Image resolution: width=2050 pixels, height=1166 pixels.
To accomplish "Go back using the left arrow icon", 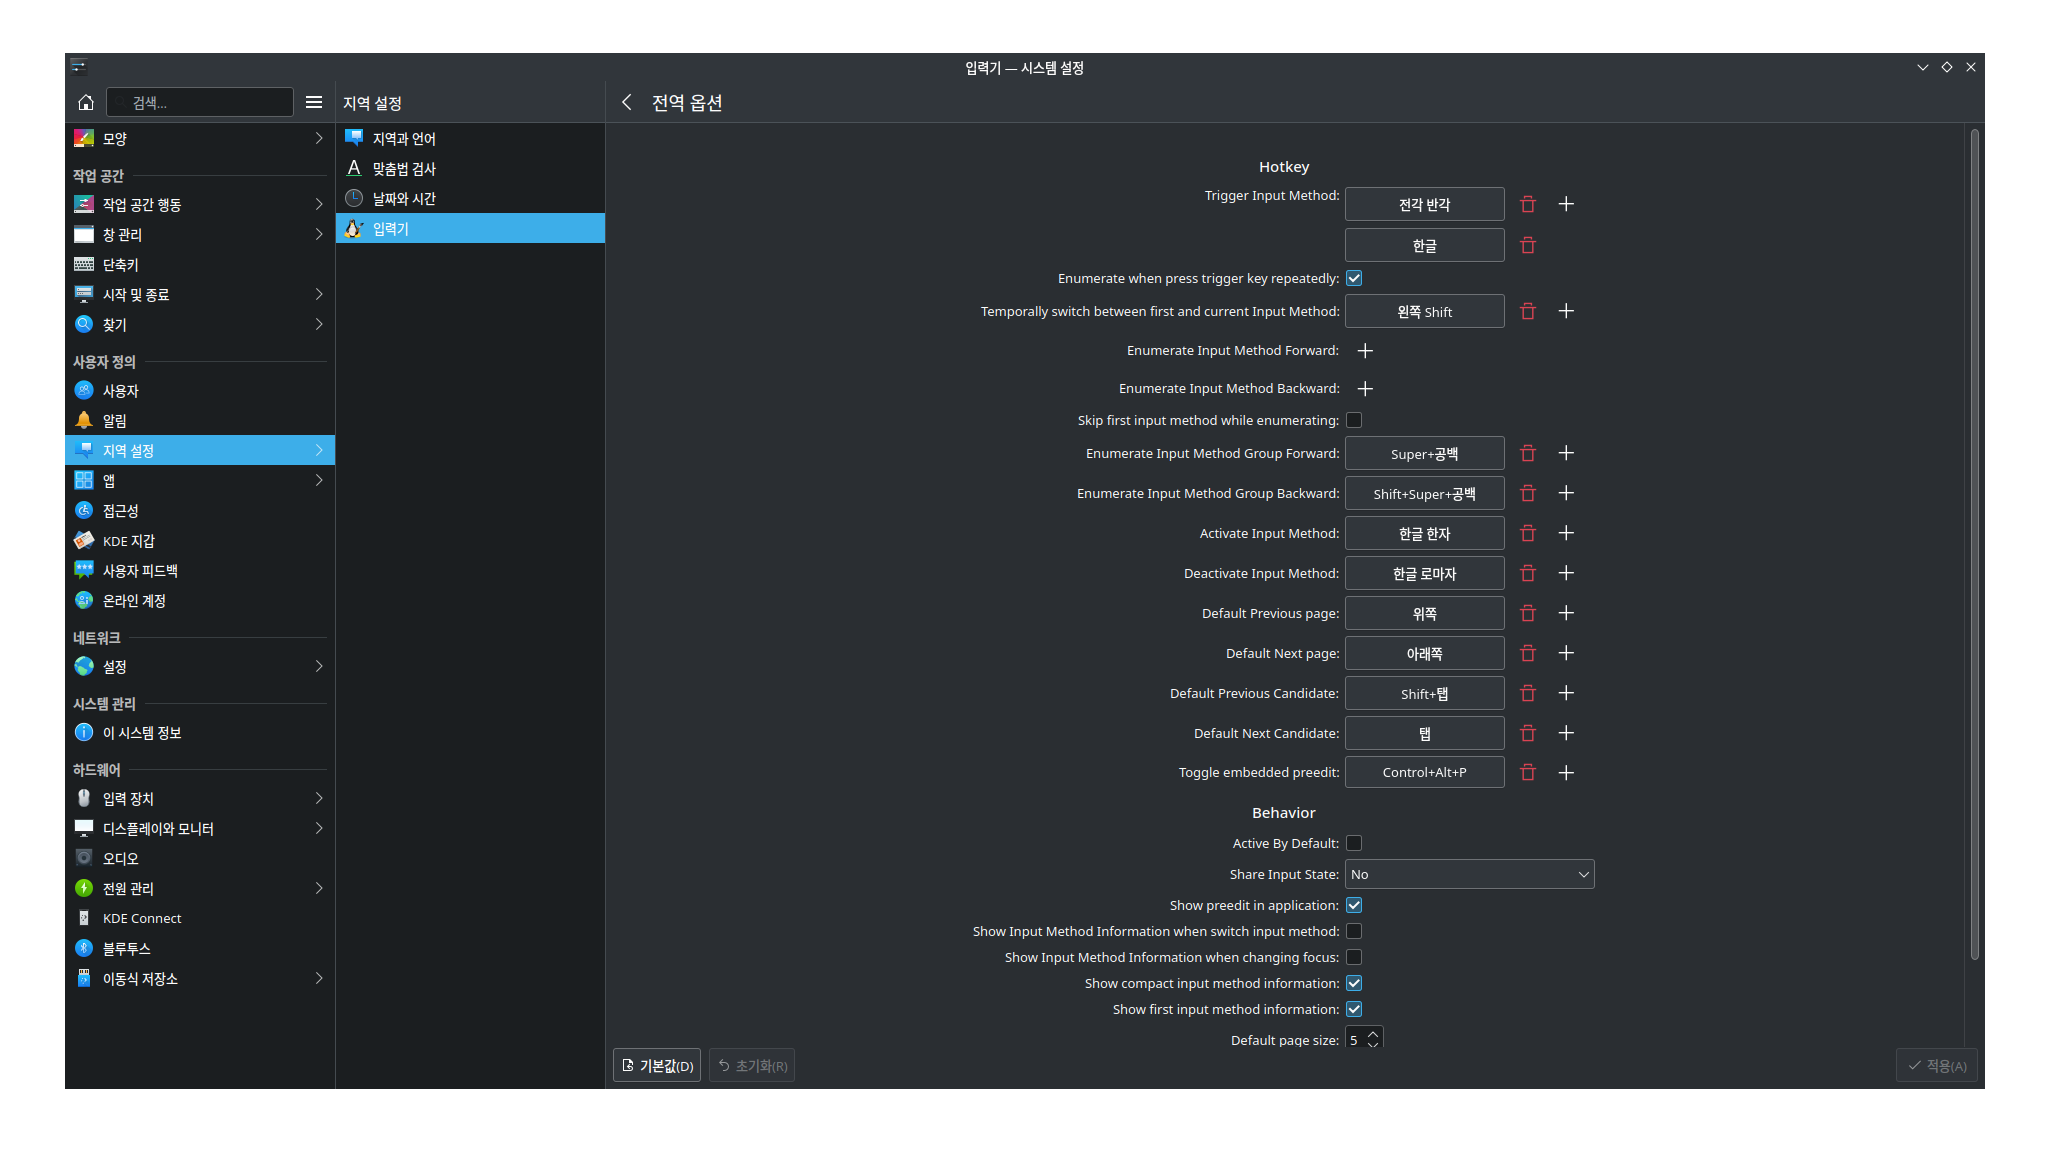I will [627, 102].
